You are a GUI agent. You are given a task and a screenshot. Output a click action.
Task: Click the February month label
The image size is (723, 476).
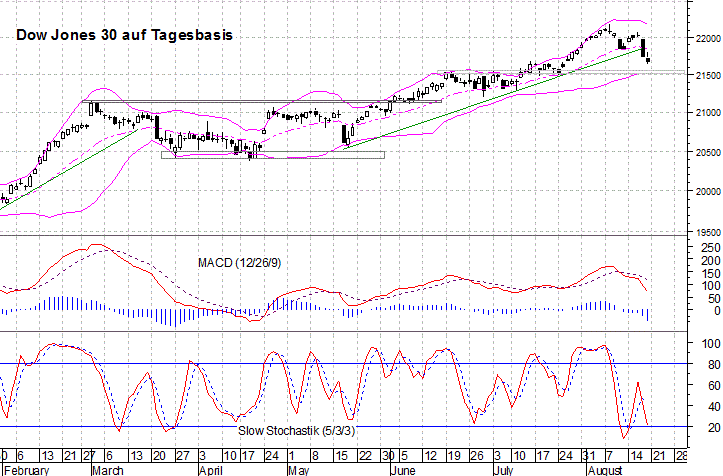[x=26, y=470]
